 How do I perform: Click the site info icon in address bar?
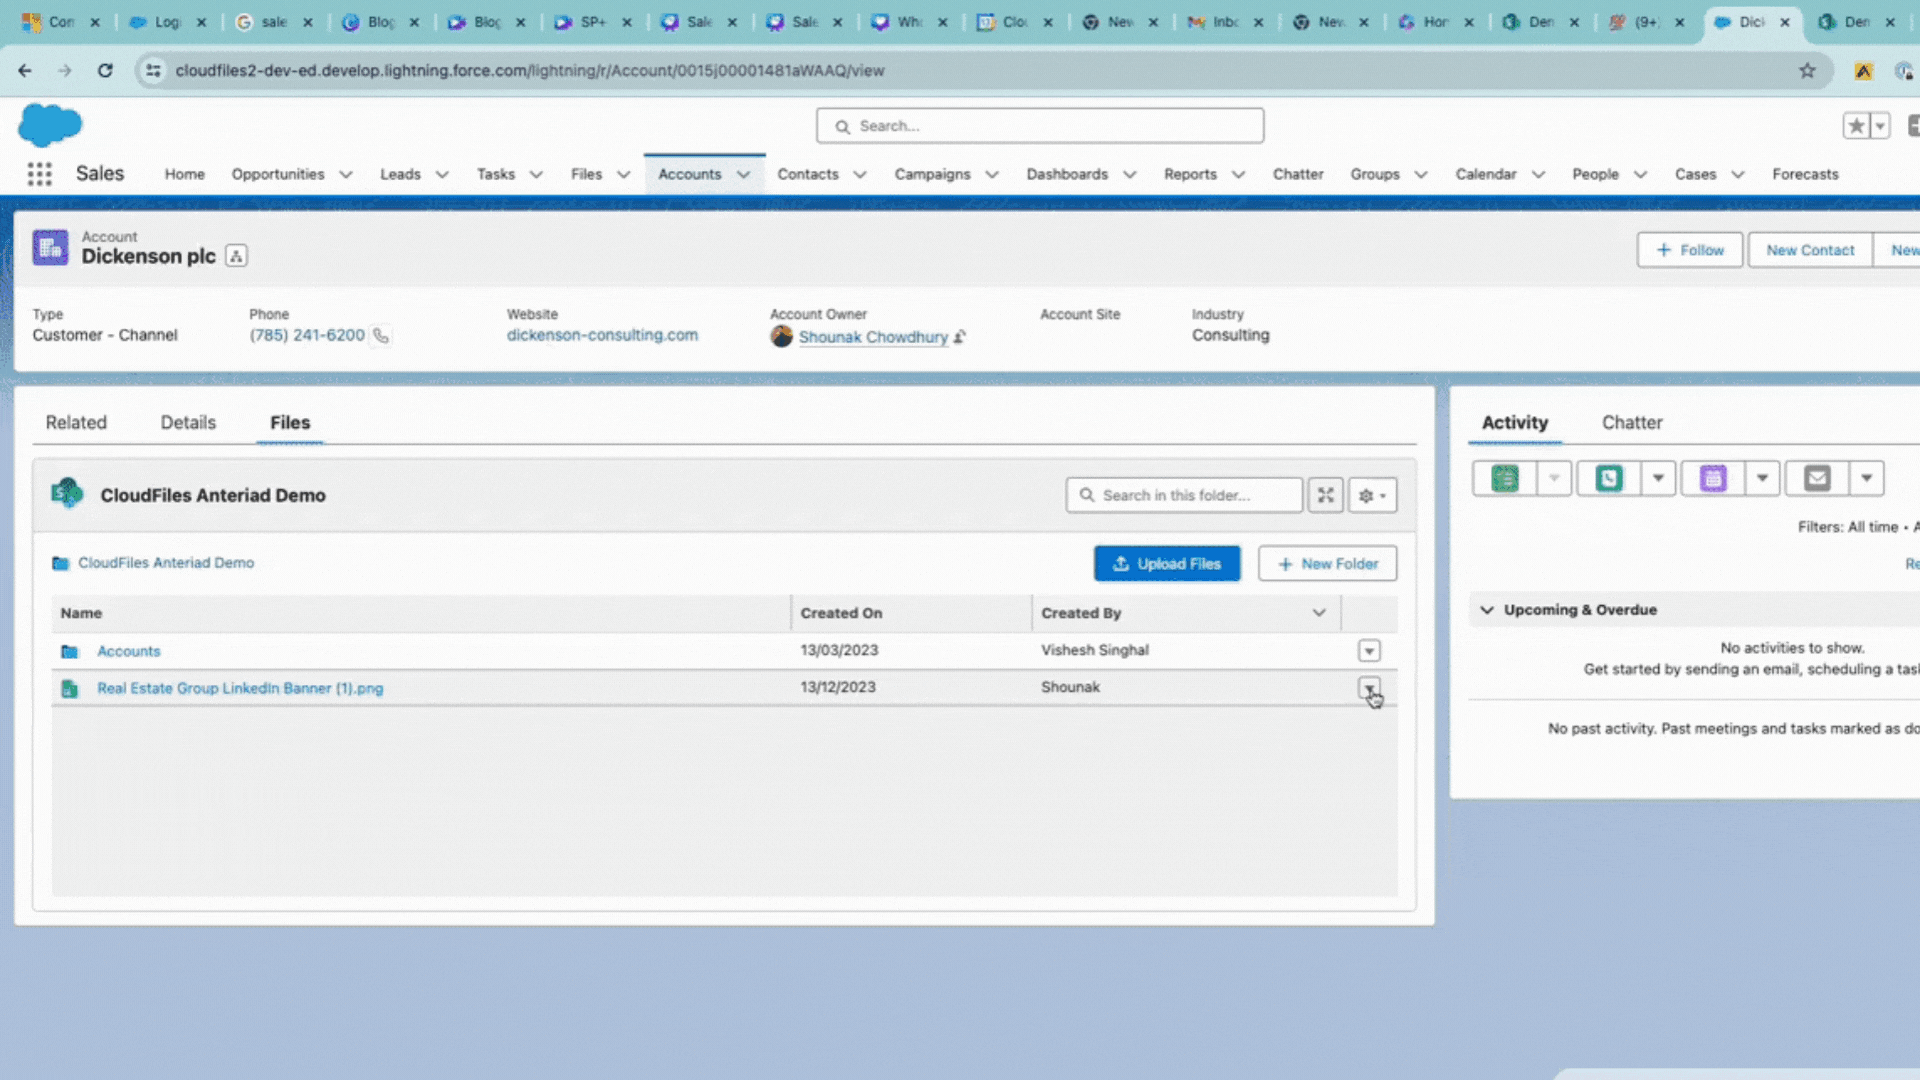(x=153, y=70)
